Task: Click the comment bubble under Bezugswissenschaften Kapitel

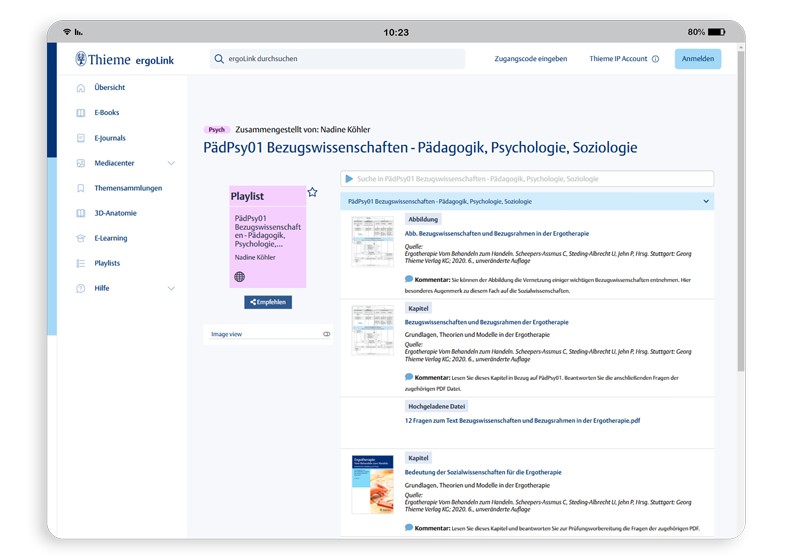Action: 409,377
